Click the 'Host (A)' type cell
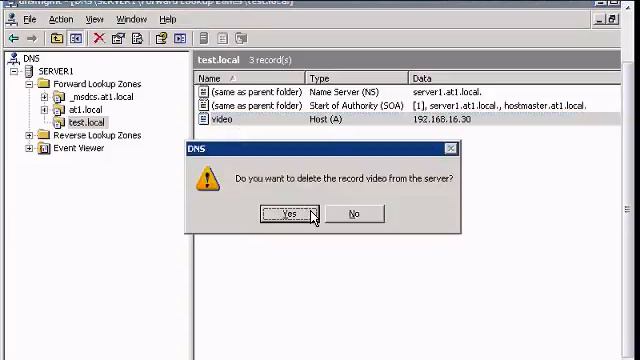This screenshot has height=360, width=640. [x=326, y=119]
